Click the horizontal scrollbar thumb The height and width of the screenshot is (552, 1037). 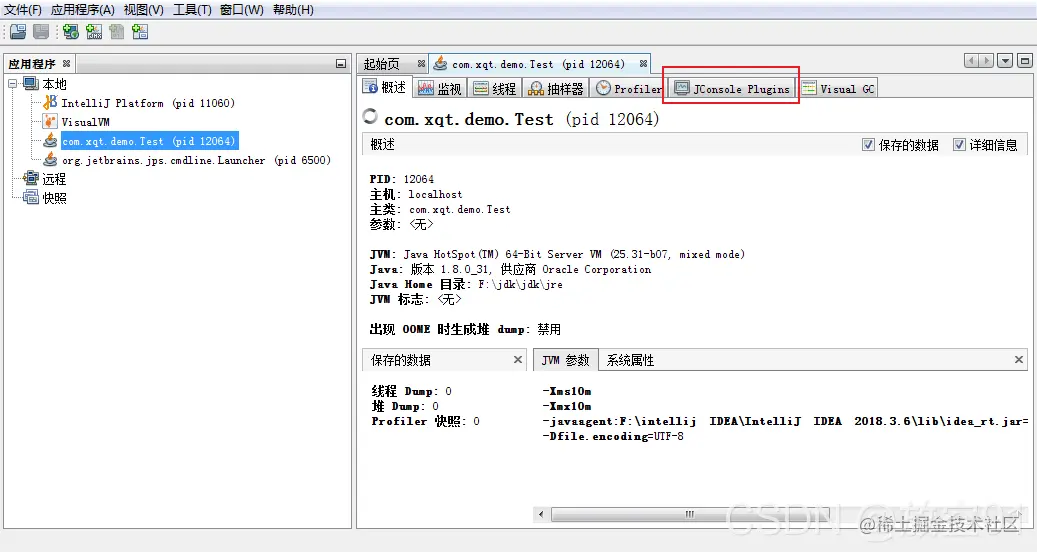point(689,514)
